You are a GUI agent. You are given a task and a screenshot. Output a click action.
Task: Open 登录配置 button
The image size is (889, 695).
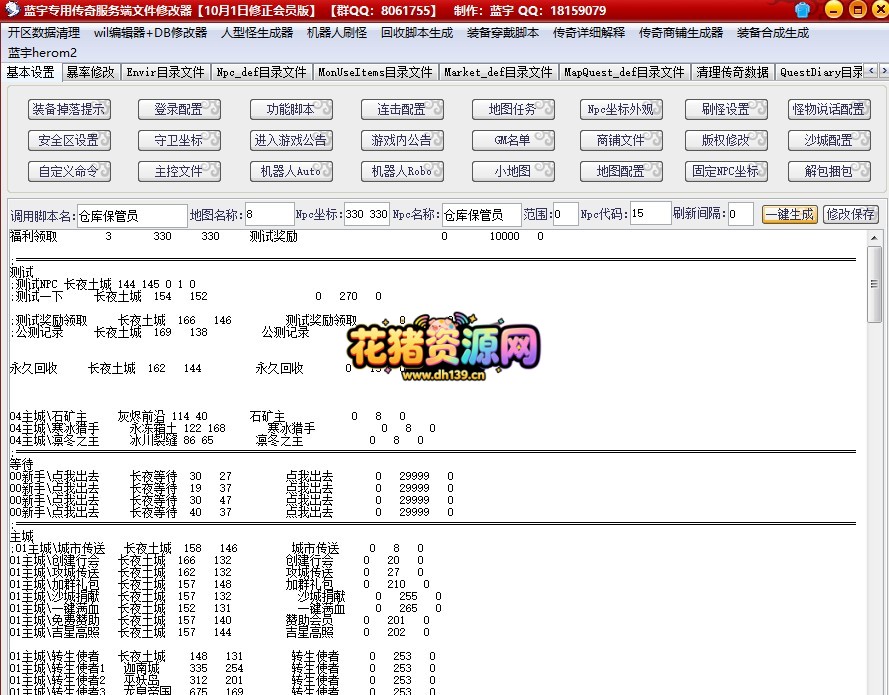(179, 109)
